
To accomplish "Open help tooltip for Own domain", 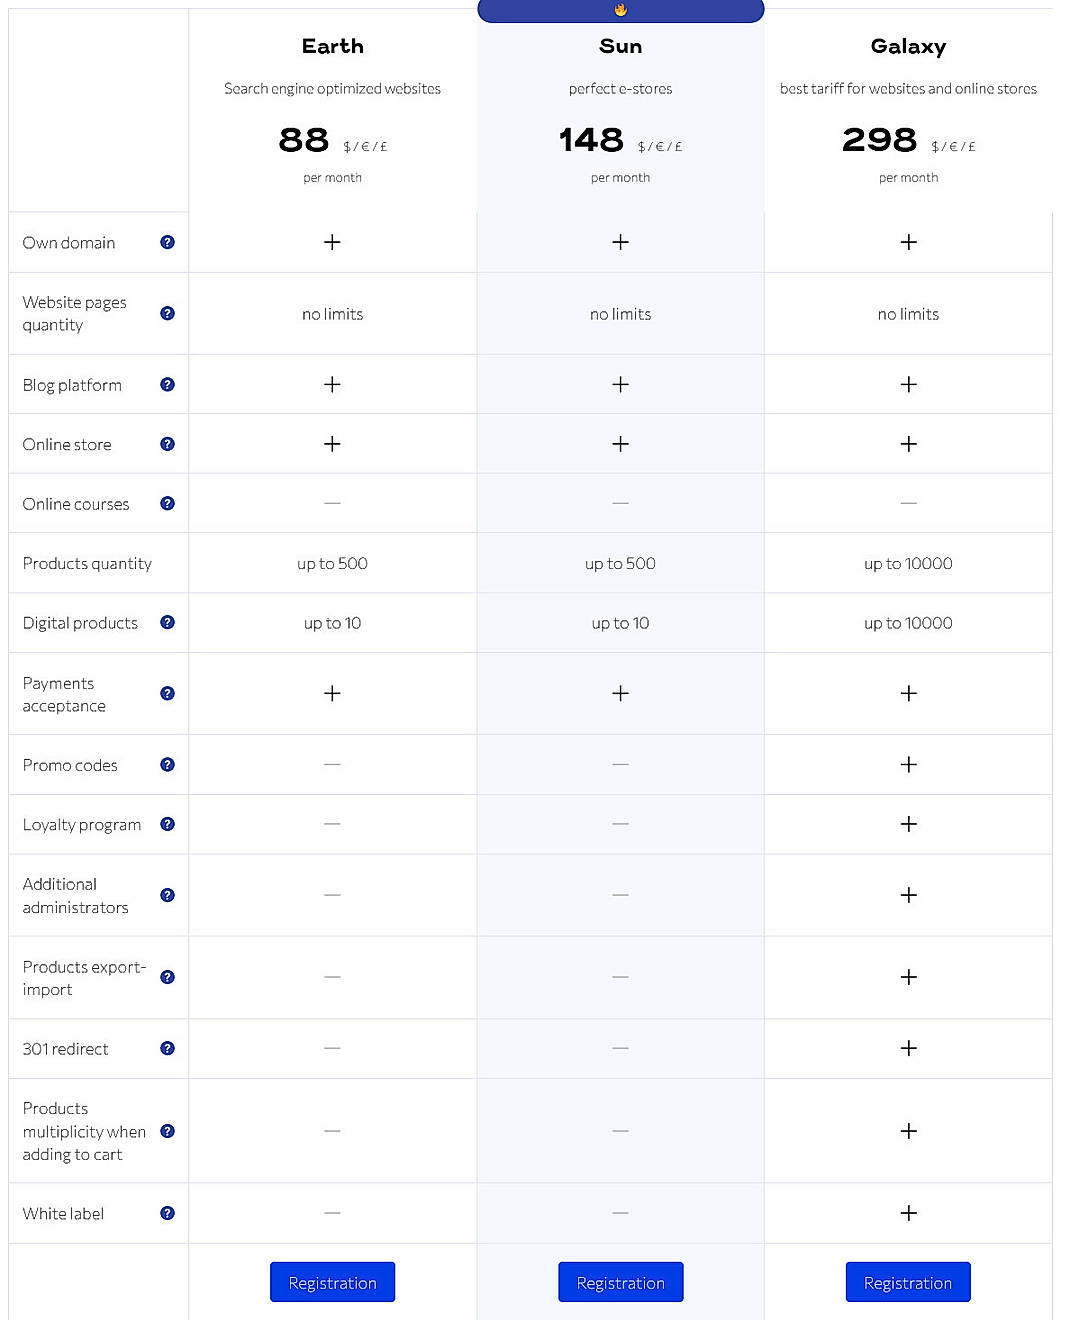I will pos(167,241).
